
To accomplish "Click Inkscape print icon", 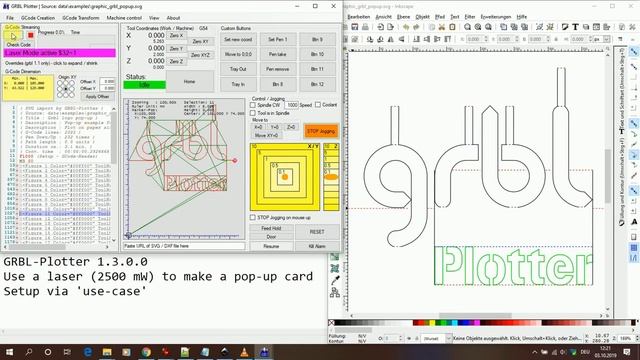I will pyautogui.click(x=365, y=27).
